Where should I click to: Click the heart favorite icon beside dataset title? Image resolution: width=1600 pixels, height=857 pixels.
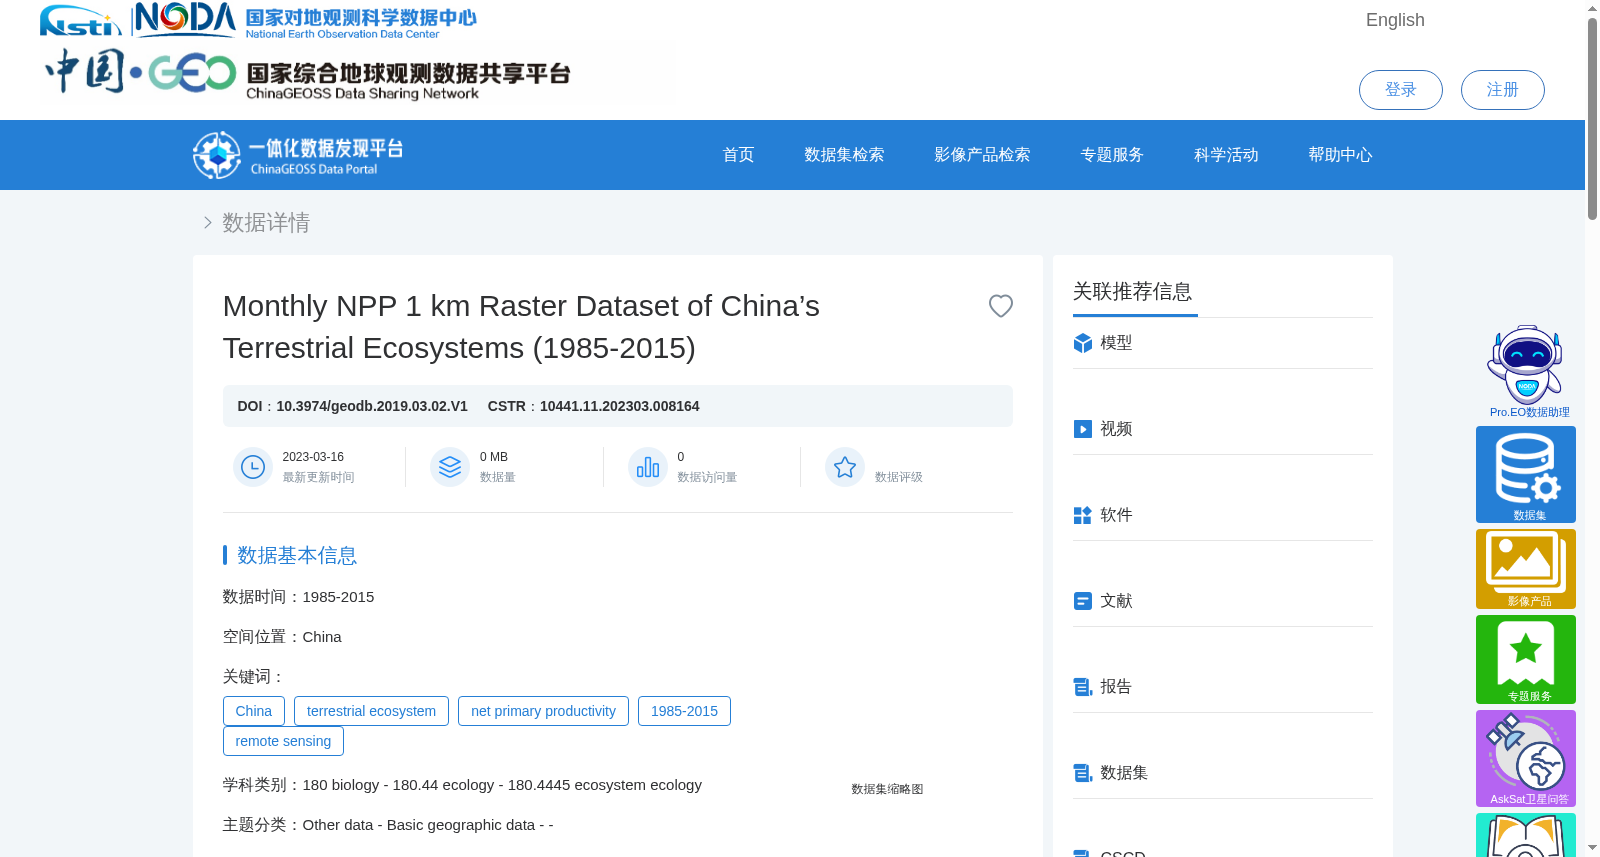1001,306
